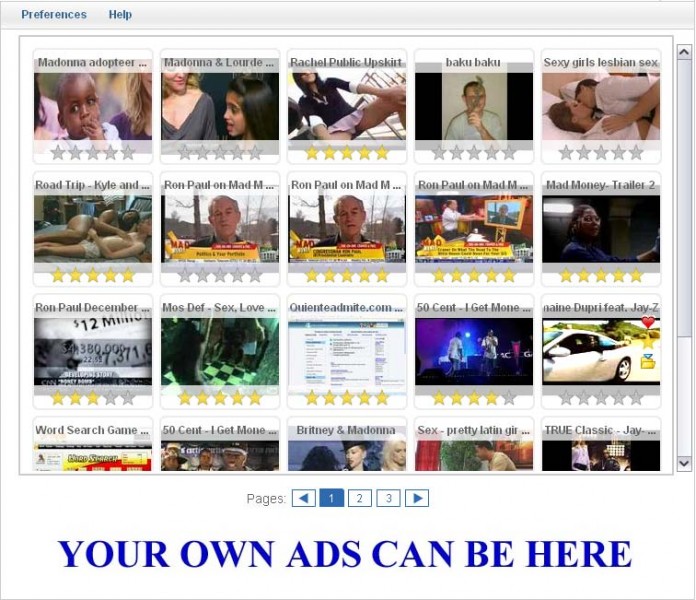The width and height of the screenshot is (696, 600).
Task: Give 'baku baku' a five-star rating
Action: point(509,153)
